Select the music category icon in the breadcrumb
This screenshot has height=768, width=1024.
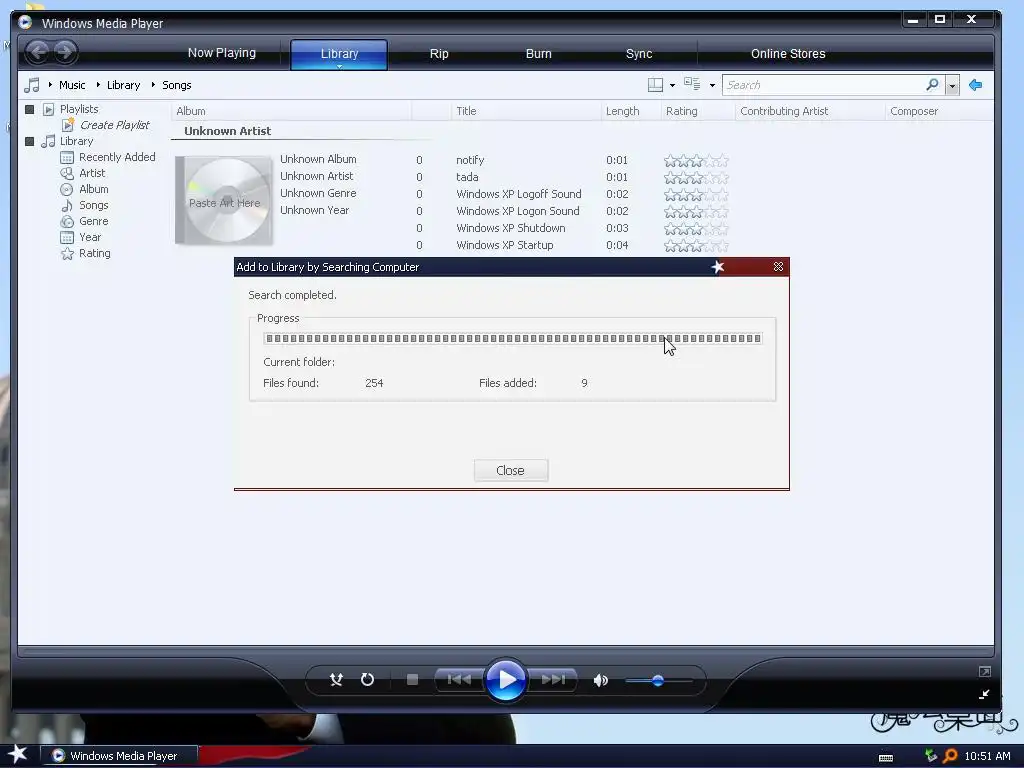(x=31, y=85)
